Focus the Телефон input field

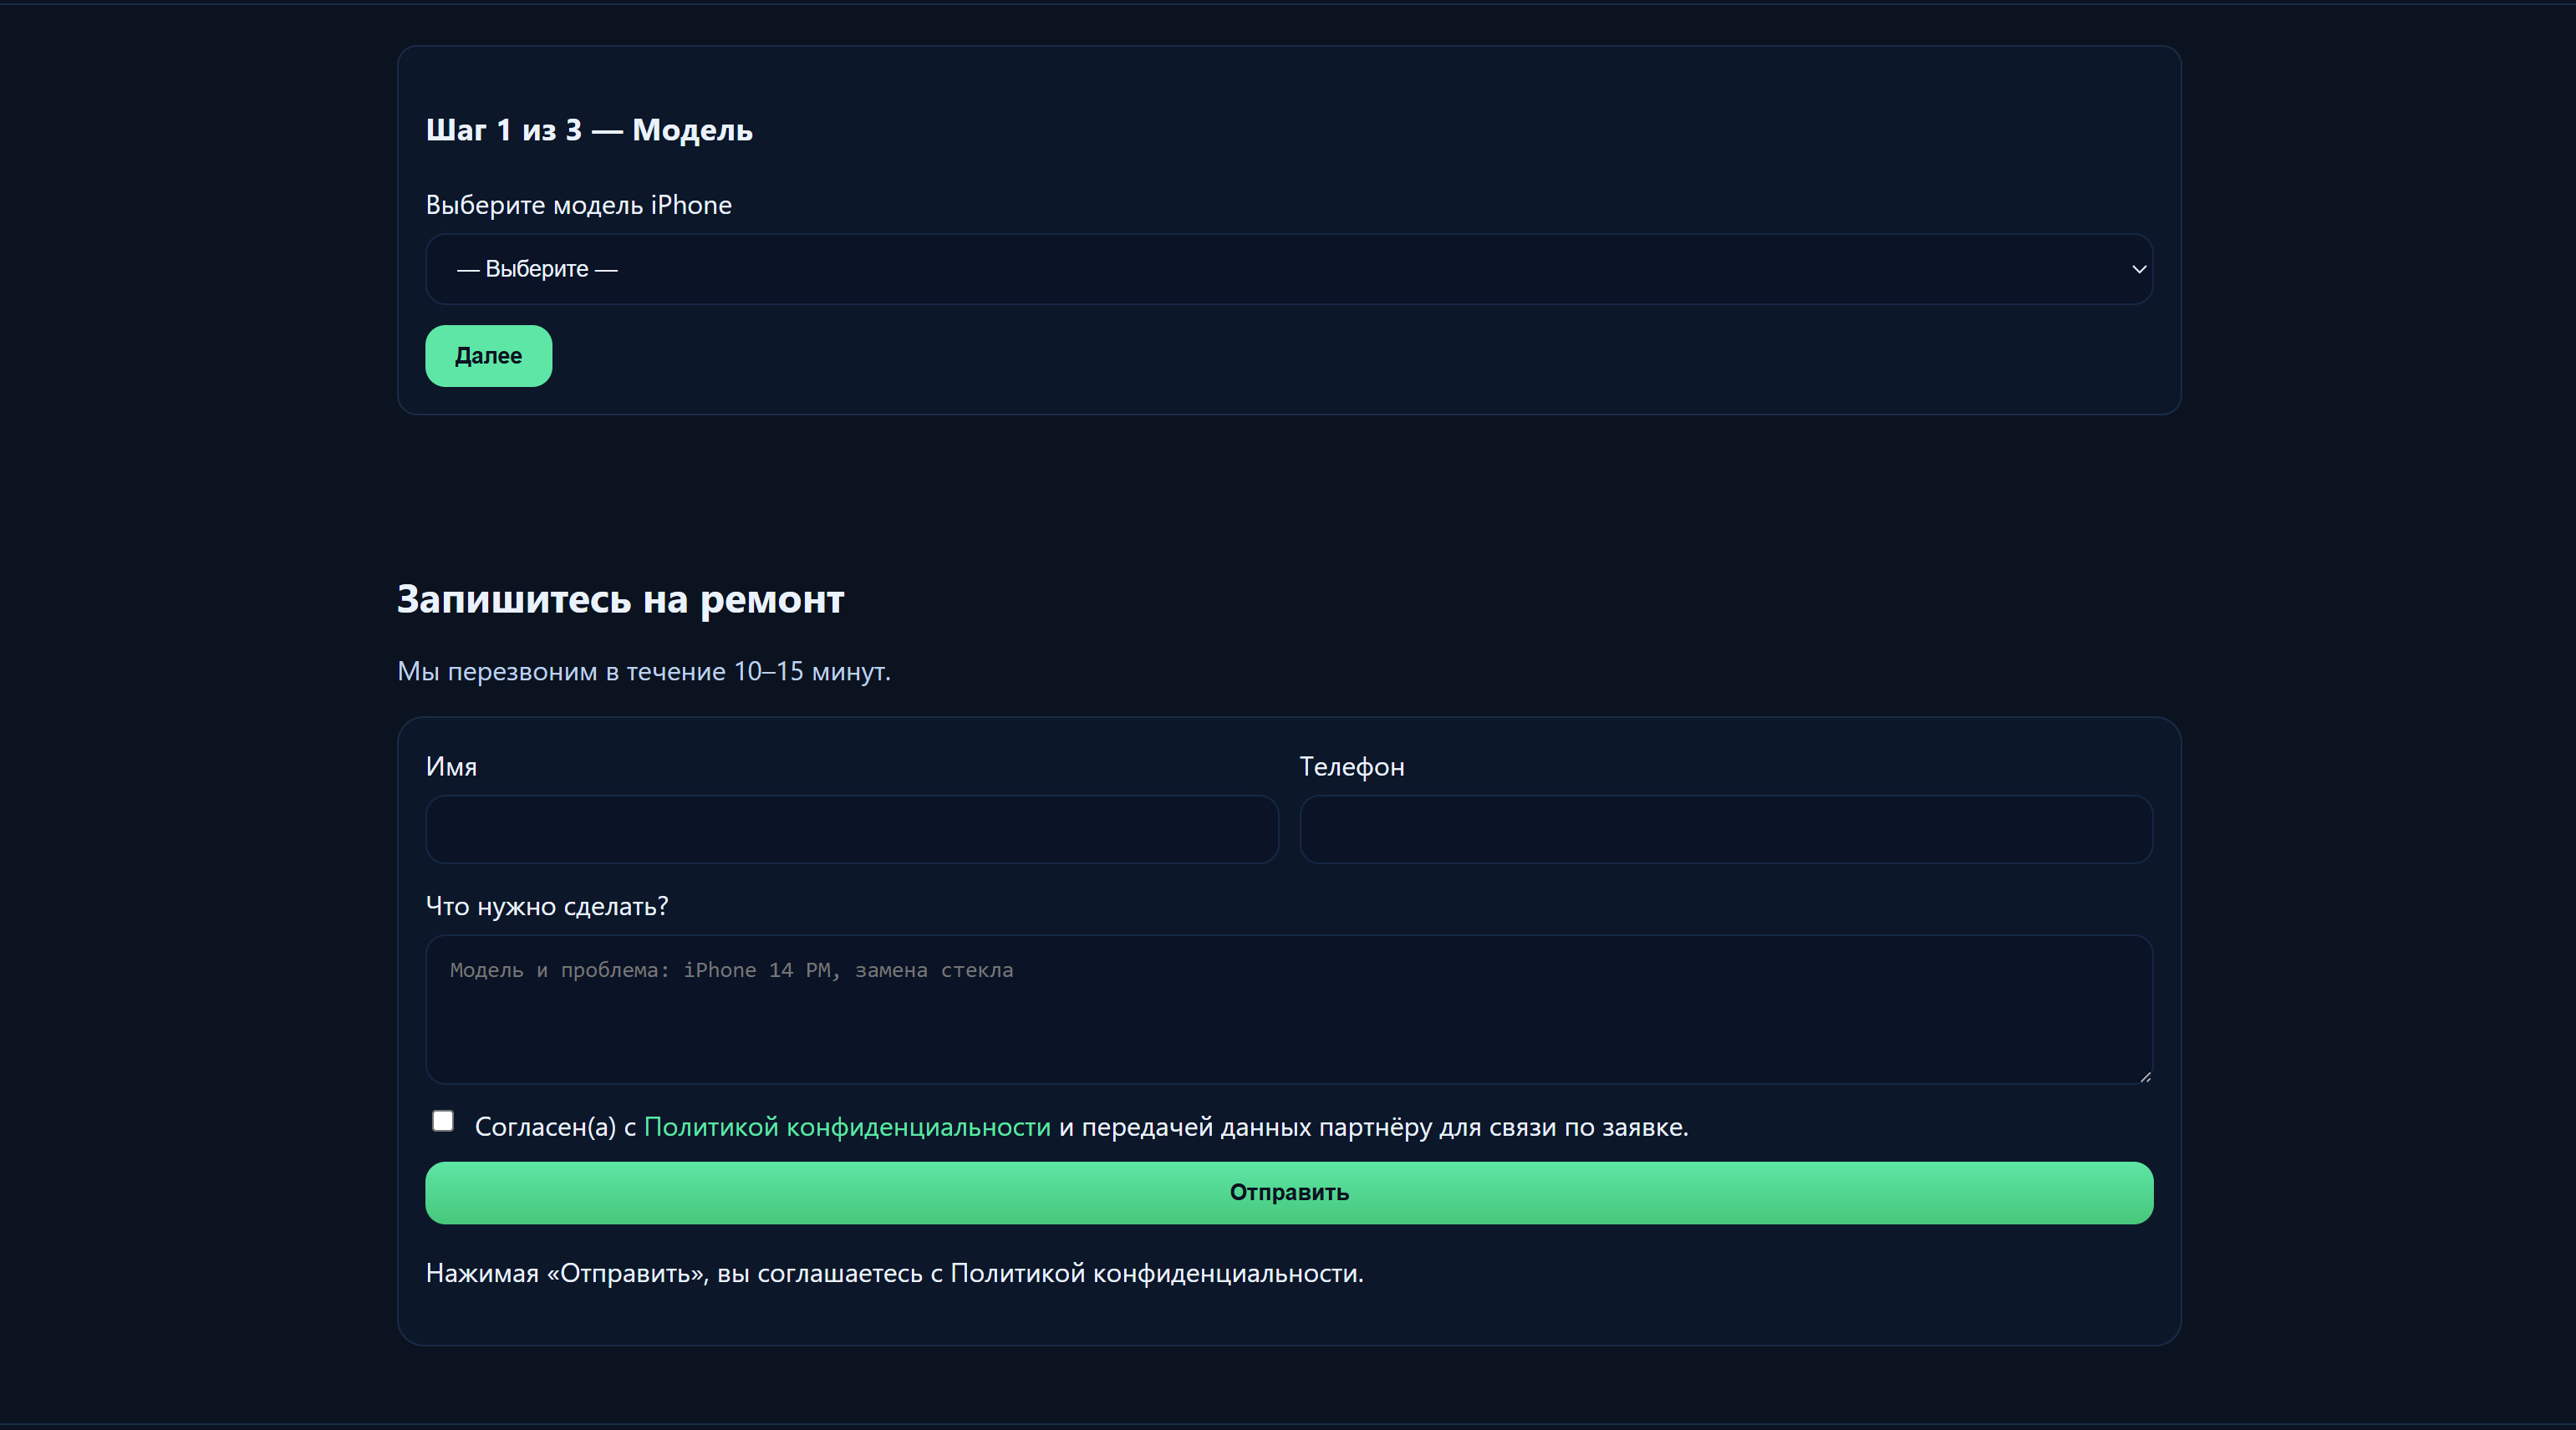pos(1725,829)
